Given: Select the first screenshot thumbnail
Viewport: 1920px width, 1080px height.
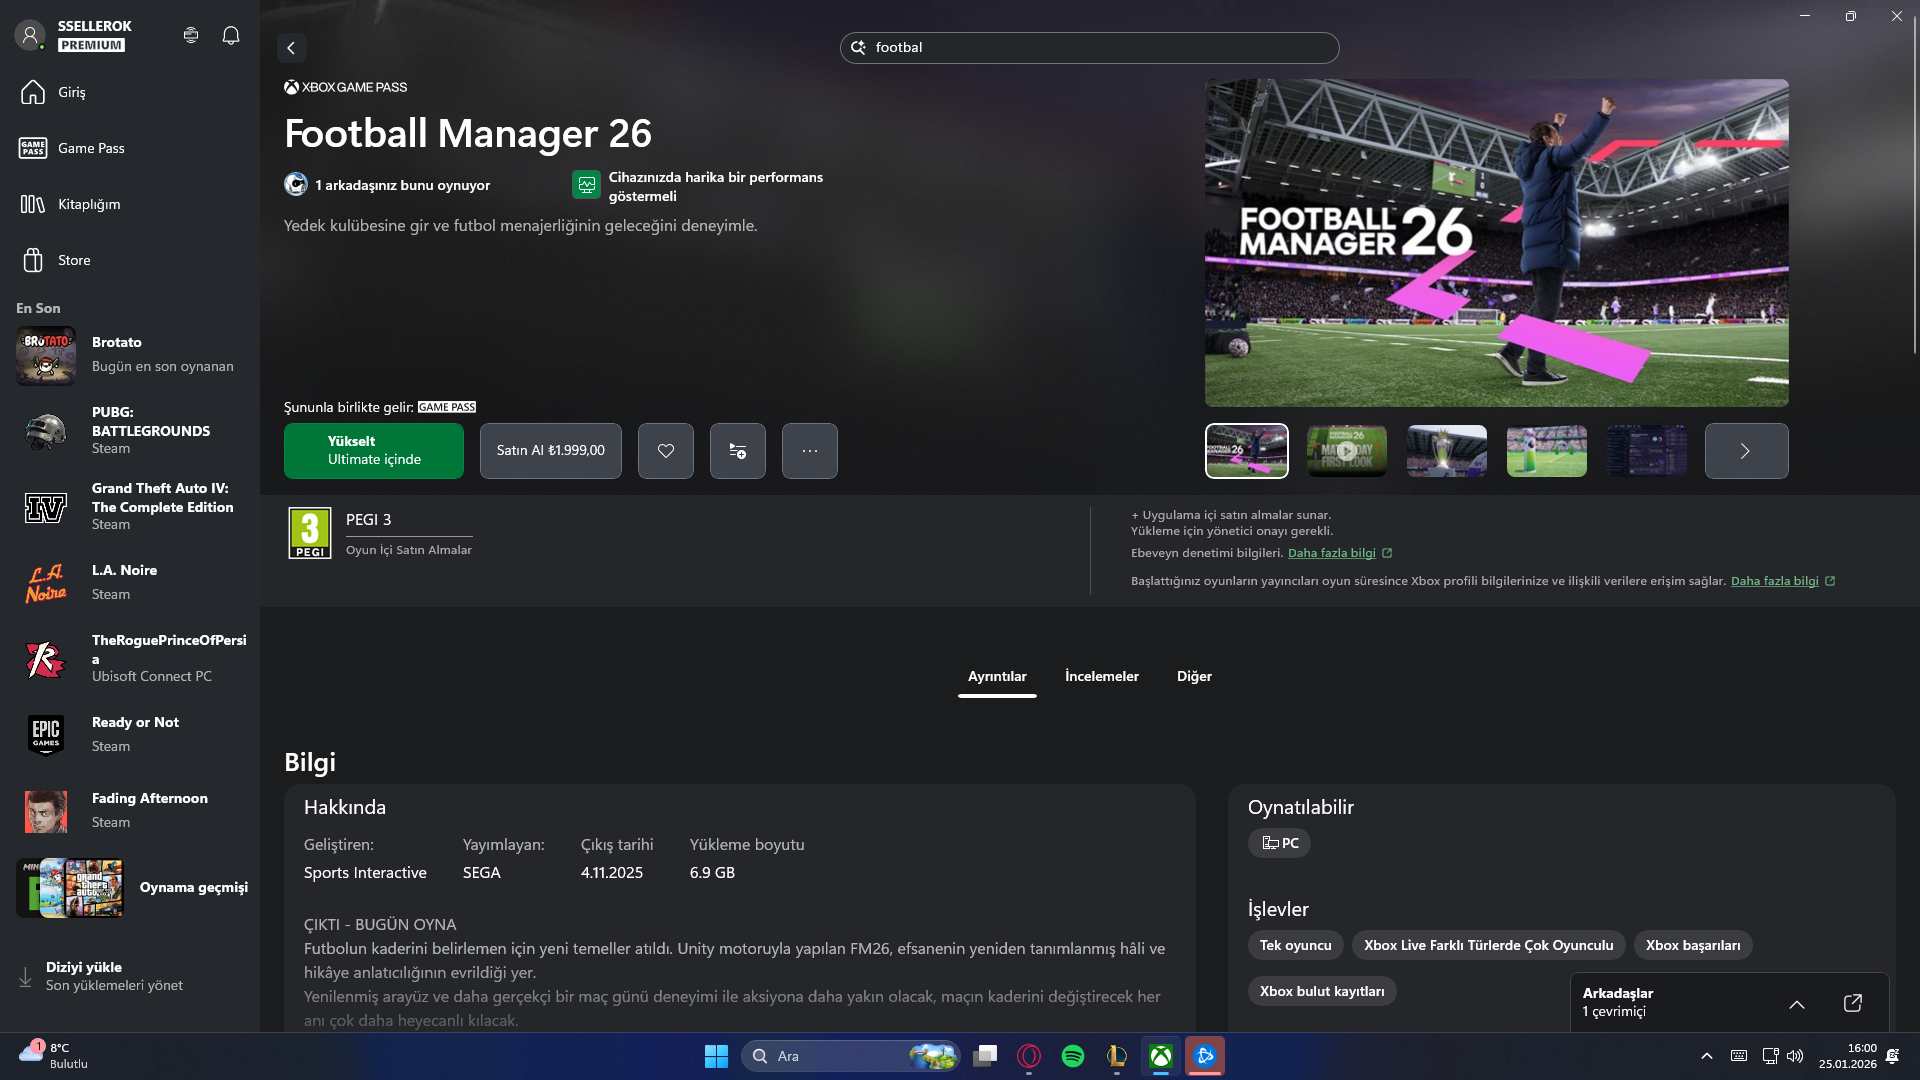Looking at the screenshot, I should pos(1247,451).
